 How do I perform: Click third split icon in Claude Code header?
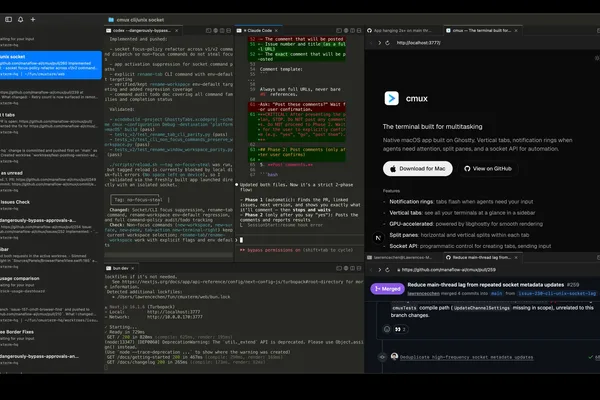(x=352, y=31)
